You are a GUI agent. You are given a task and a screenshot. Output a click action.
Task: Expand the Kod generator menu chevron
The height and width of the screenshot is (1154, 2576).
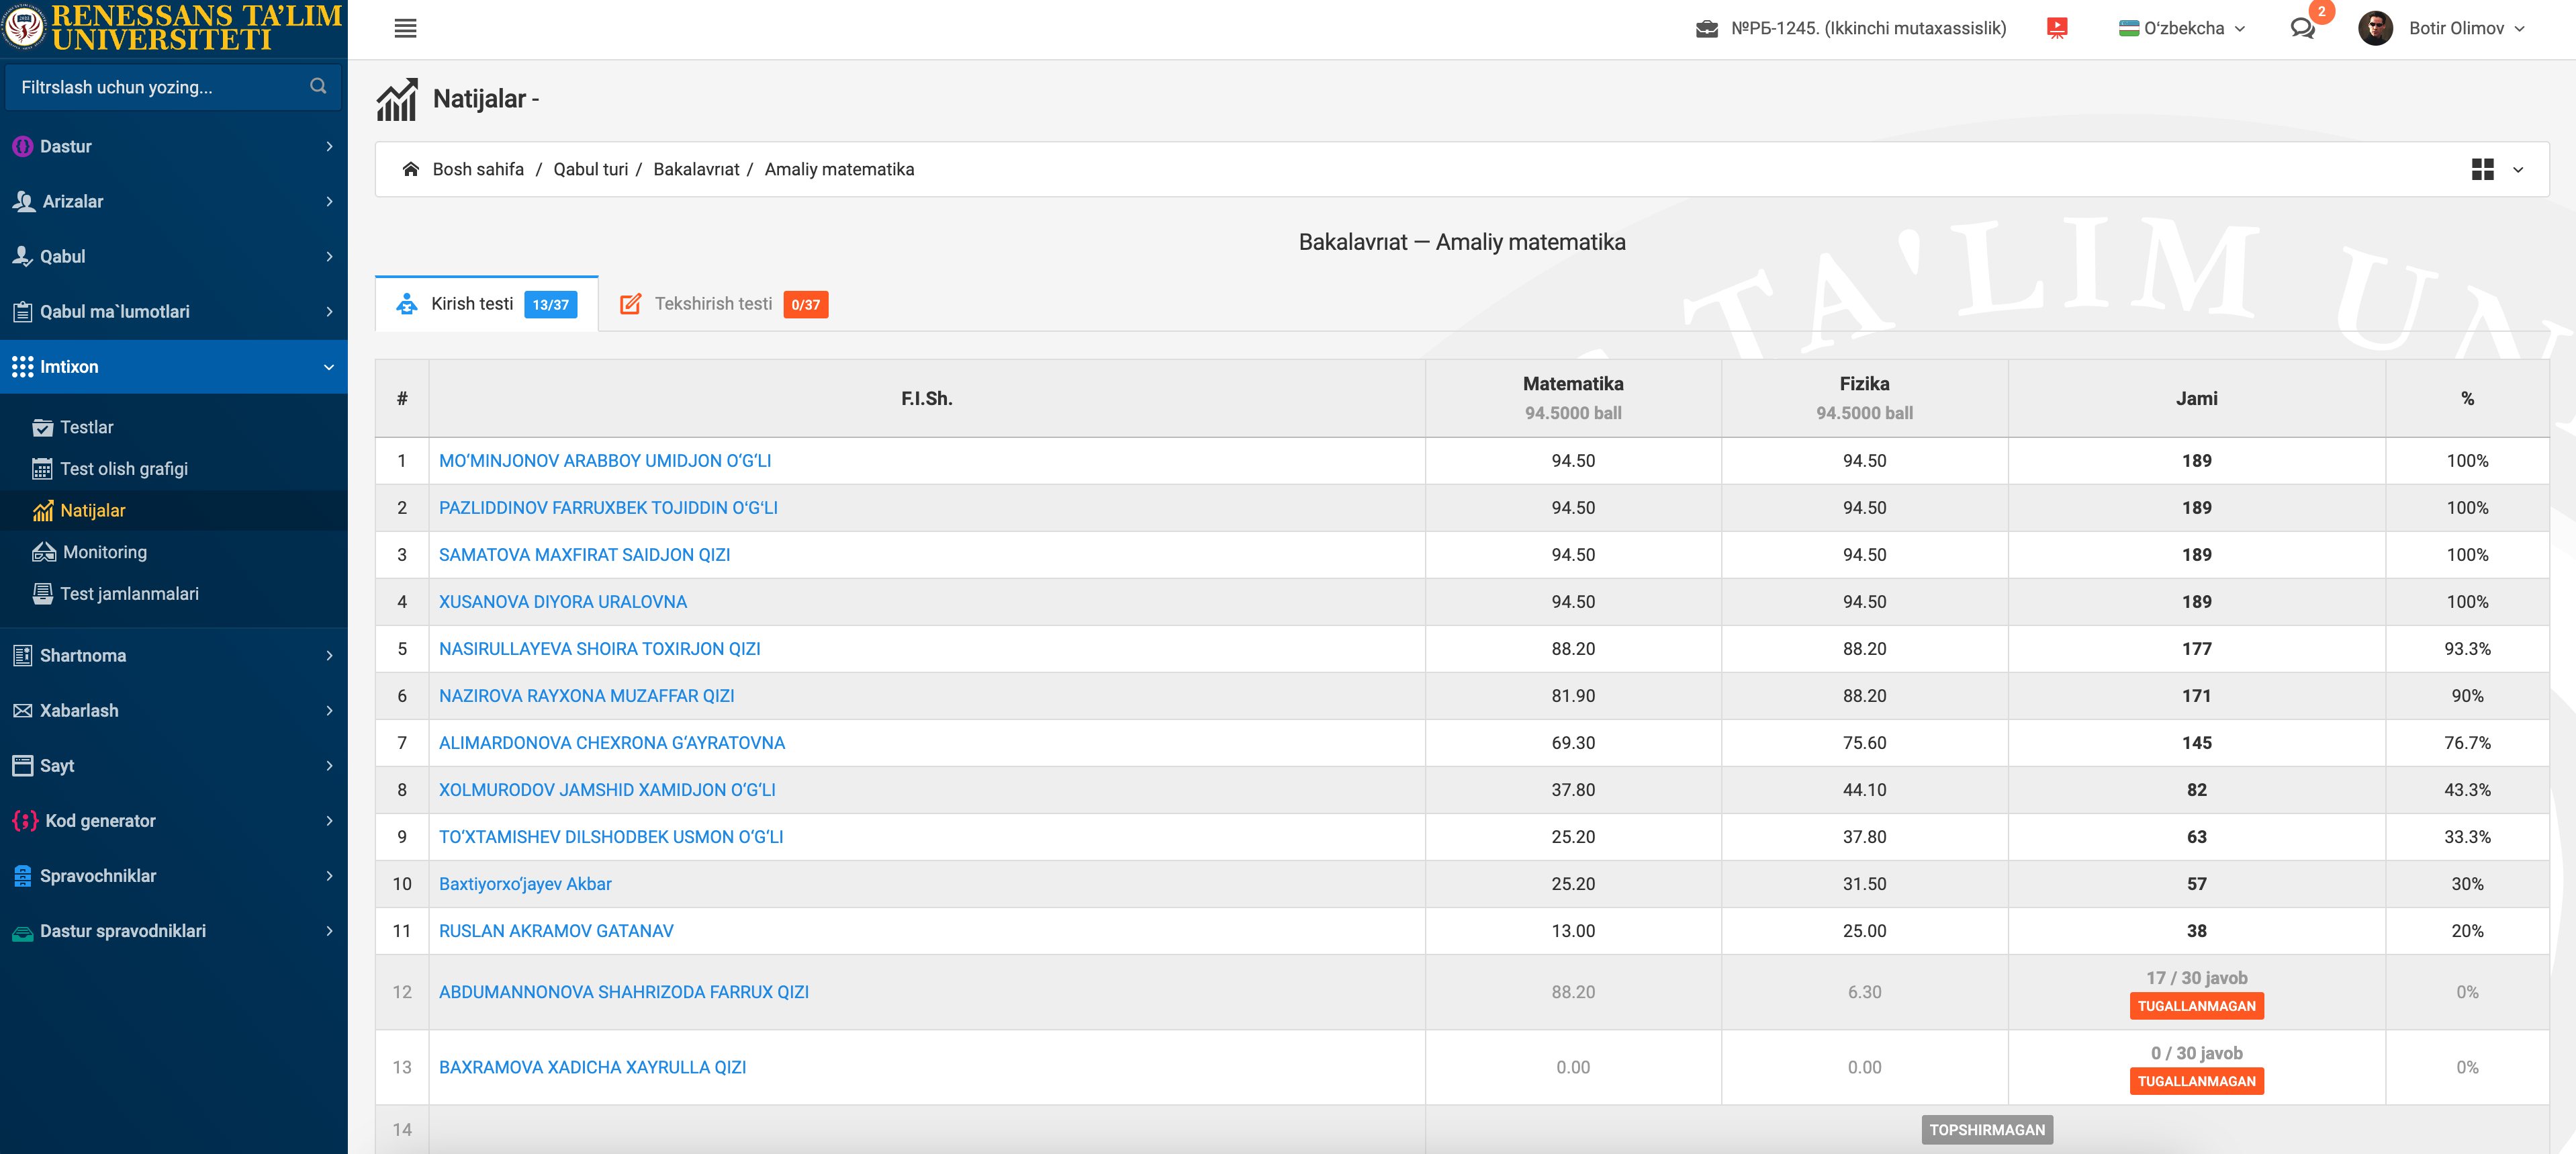click(x=329, y=820)
